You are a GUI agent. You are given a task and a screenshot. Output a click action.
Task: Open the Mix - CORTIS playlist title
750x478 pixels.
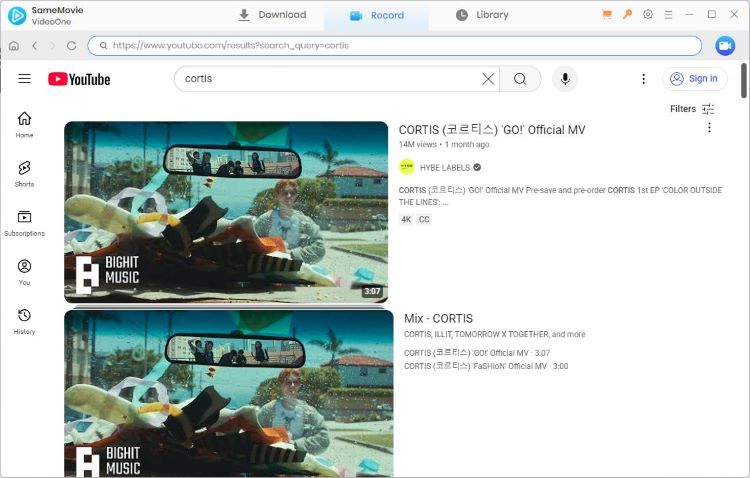pos(438,319)
